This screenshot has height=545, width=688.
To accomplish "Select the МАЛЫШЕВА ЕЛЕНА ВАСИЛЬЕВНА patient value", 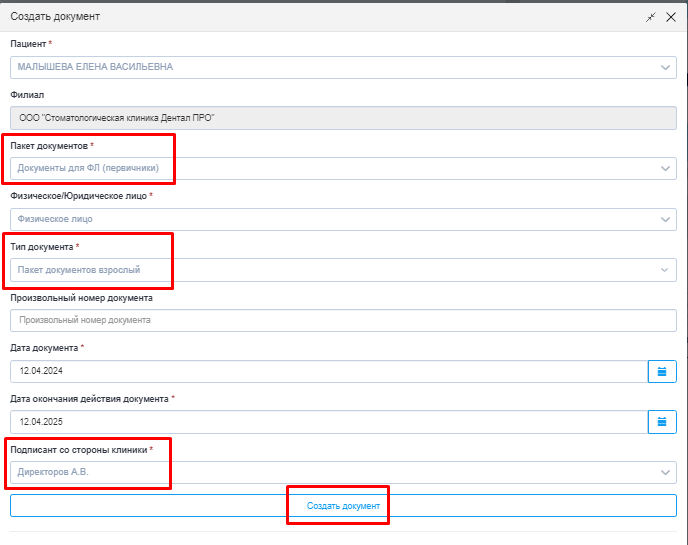I will coord(95,67).
